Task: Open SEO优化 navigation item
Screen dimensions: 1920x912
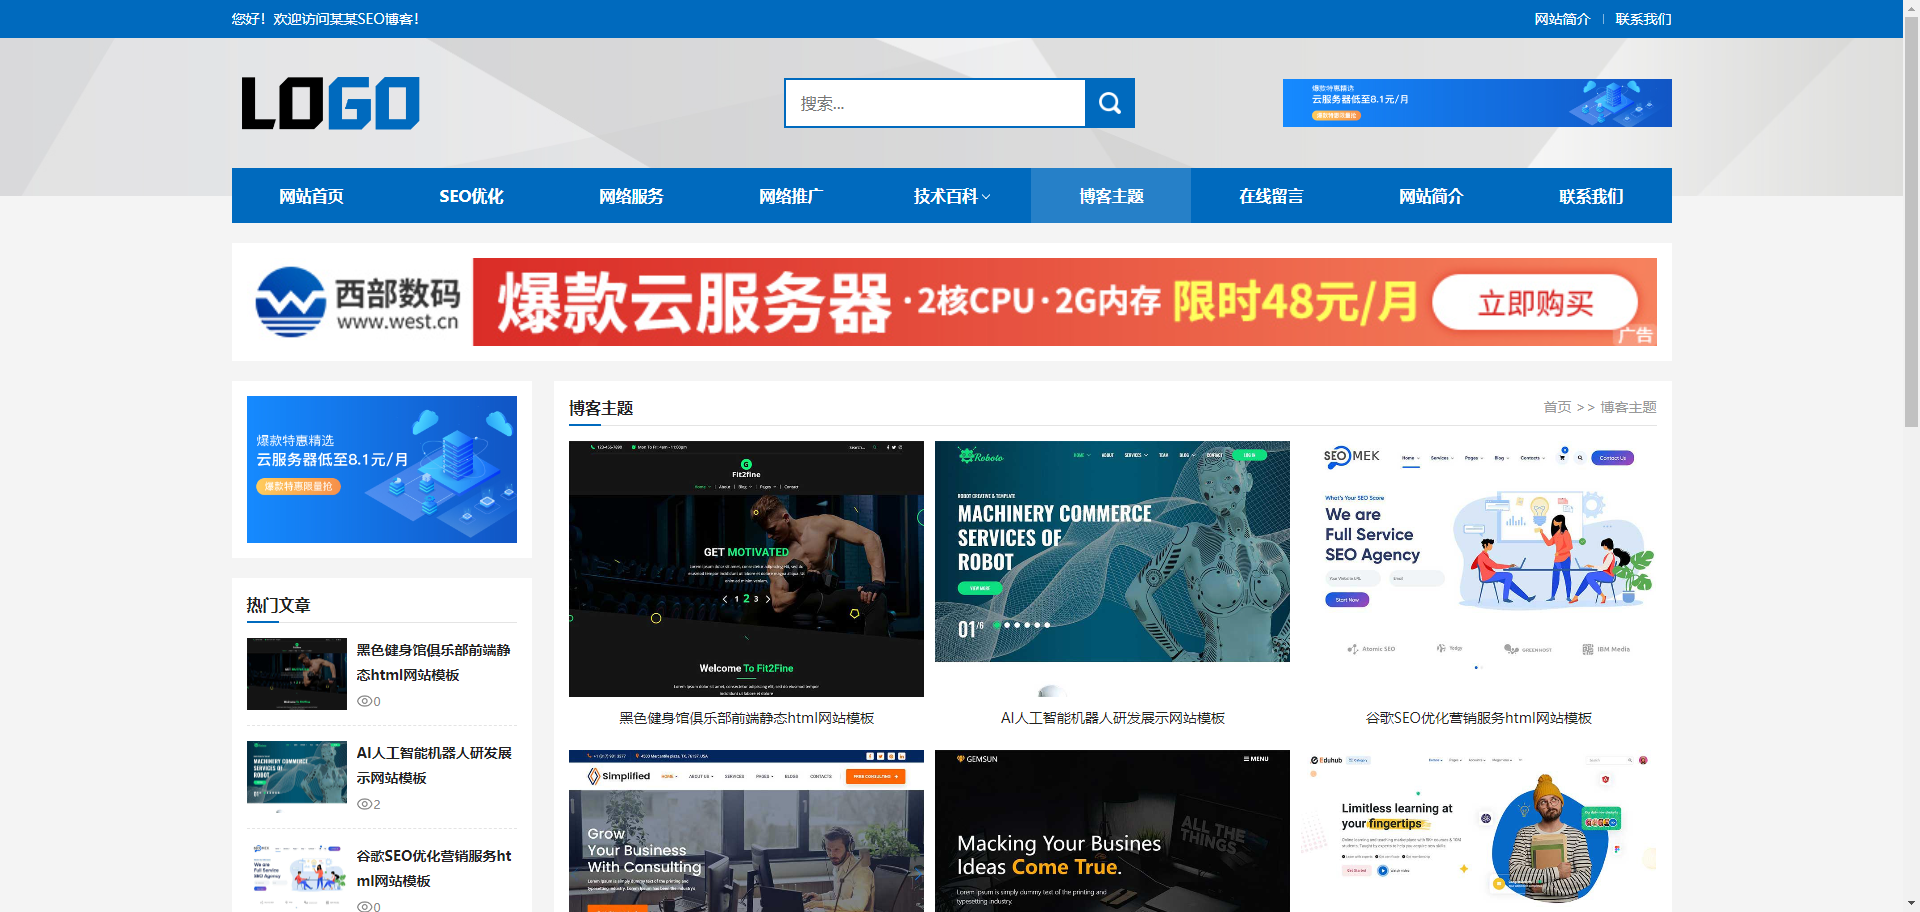Action: tap(471, 196)
